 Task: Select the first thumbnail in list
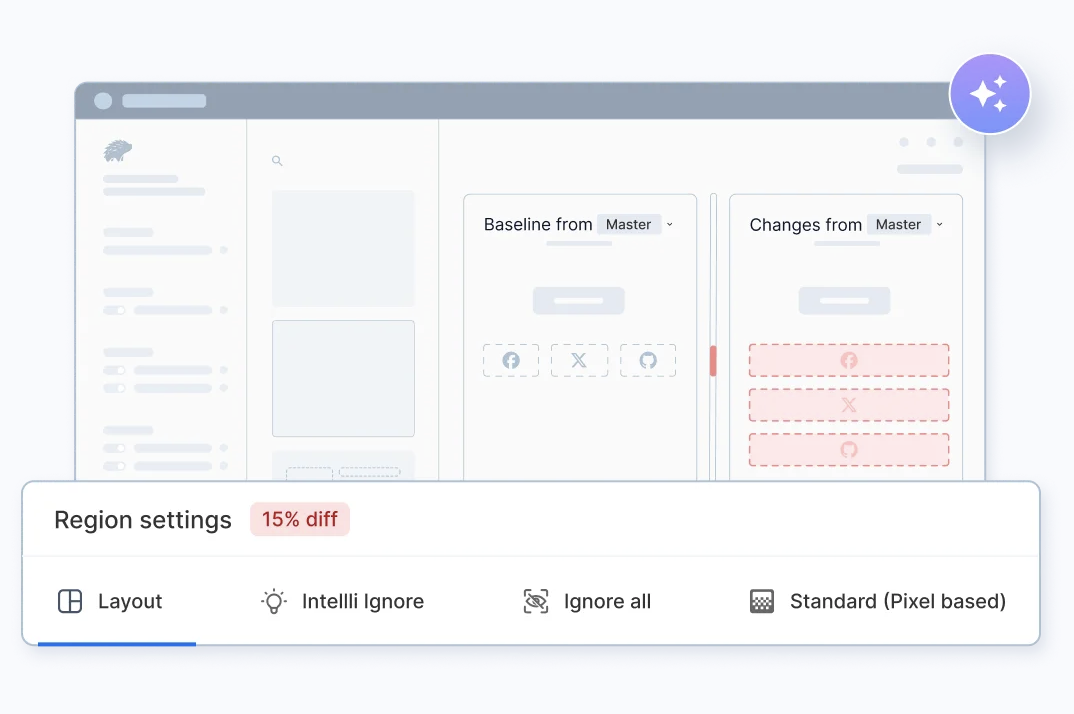click(x=343, y=248)
